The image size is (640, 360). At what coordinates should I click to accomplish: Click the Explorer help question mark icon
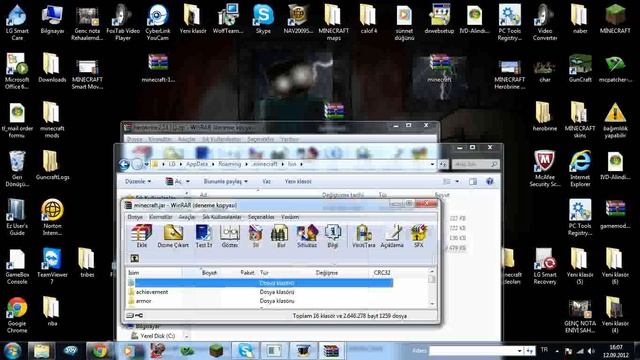490,181
